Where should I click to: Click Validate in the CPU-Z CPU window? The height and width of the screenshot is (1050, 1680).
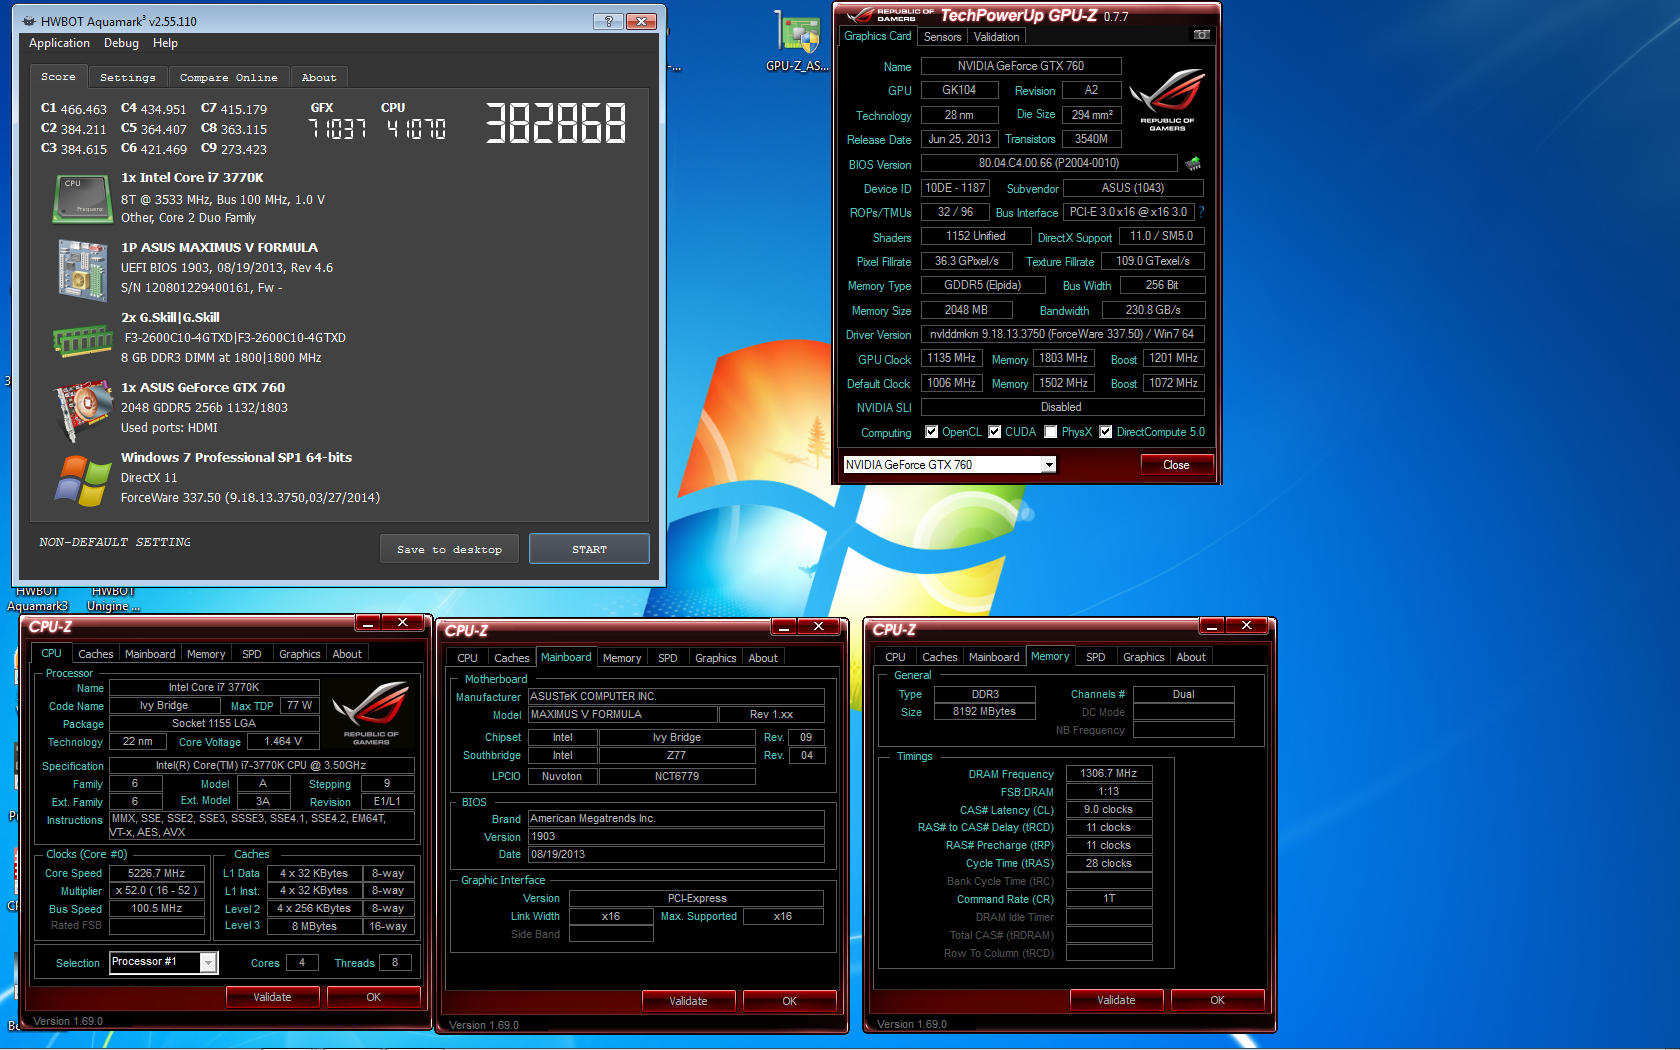(x=272, y=997)
